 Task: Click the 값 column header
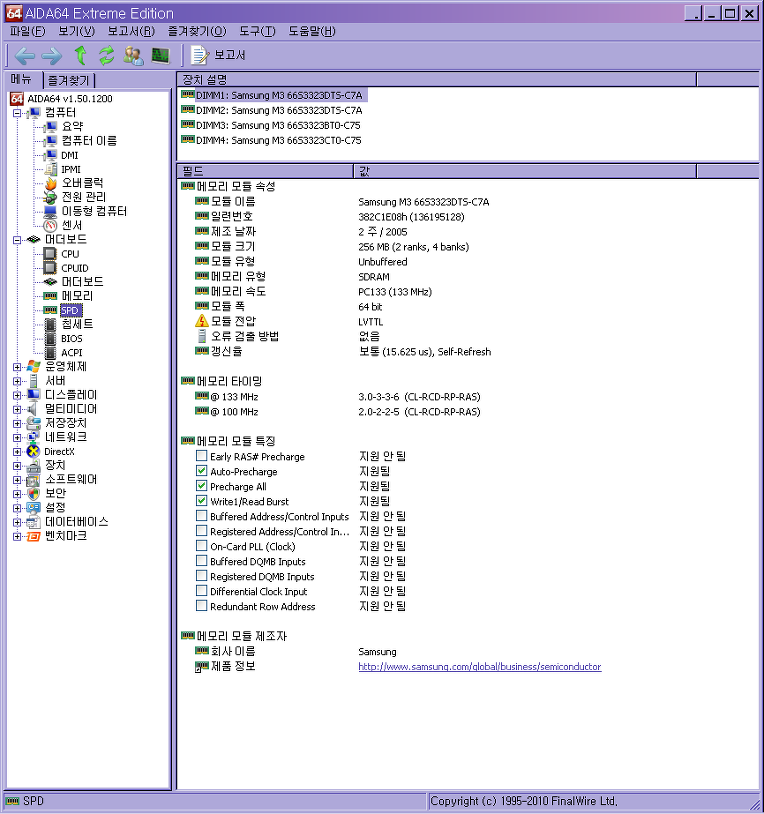click(x=525, y=171)
